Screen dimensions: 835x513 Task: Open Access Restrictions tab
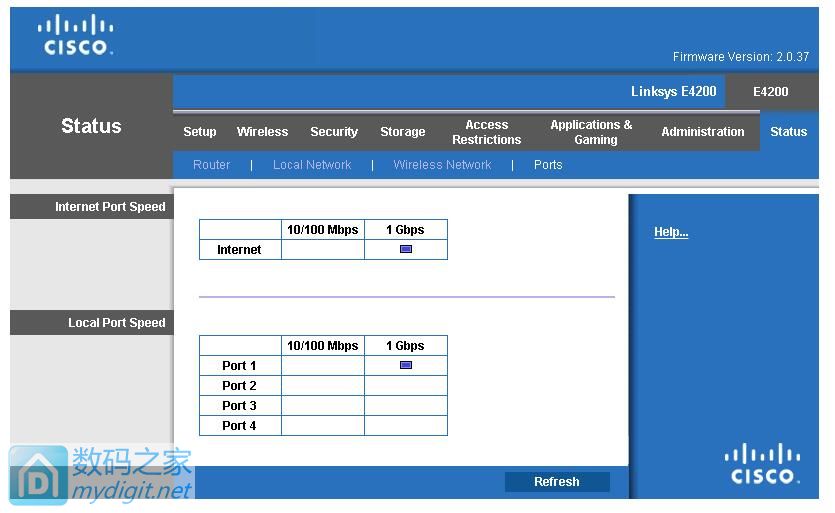click(487, 132)
